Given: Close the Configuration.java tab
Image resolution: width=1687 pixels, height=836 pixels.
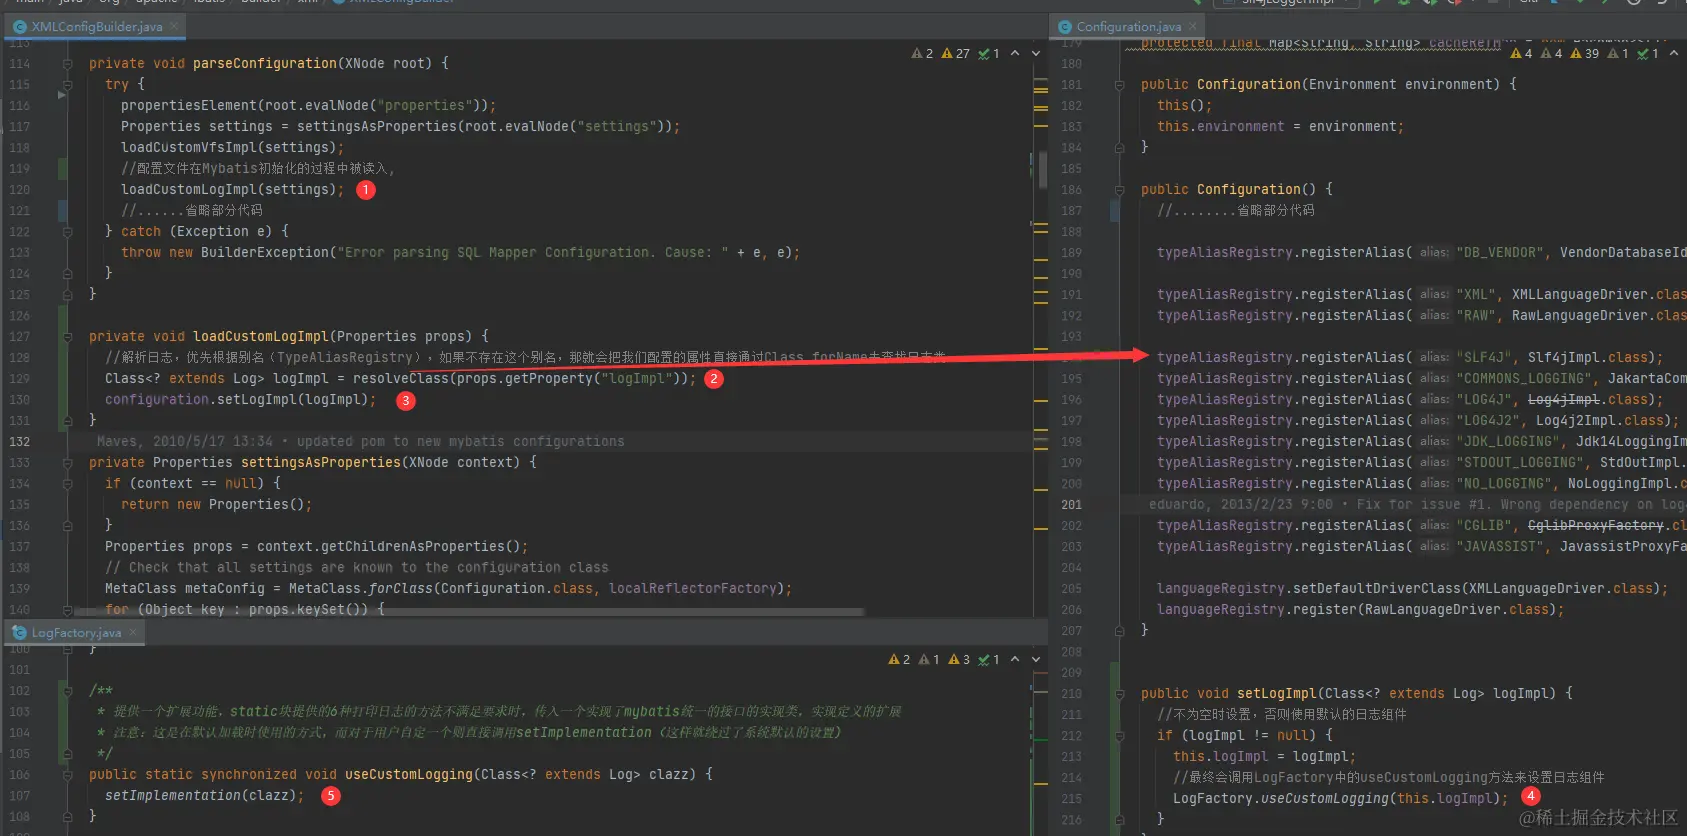Looking at the screenshot, I should point(1193,26).
